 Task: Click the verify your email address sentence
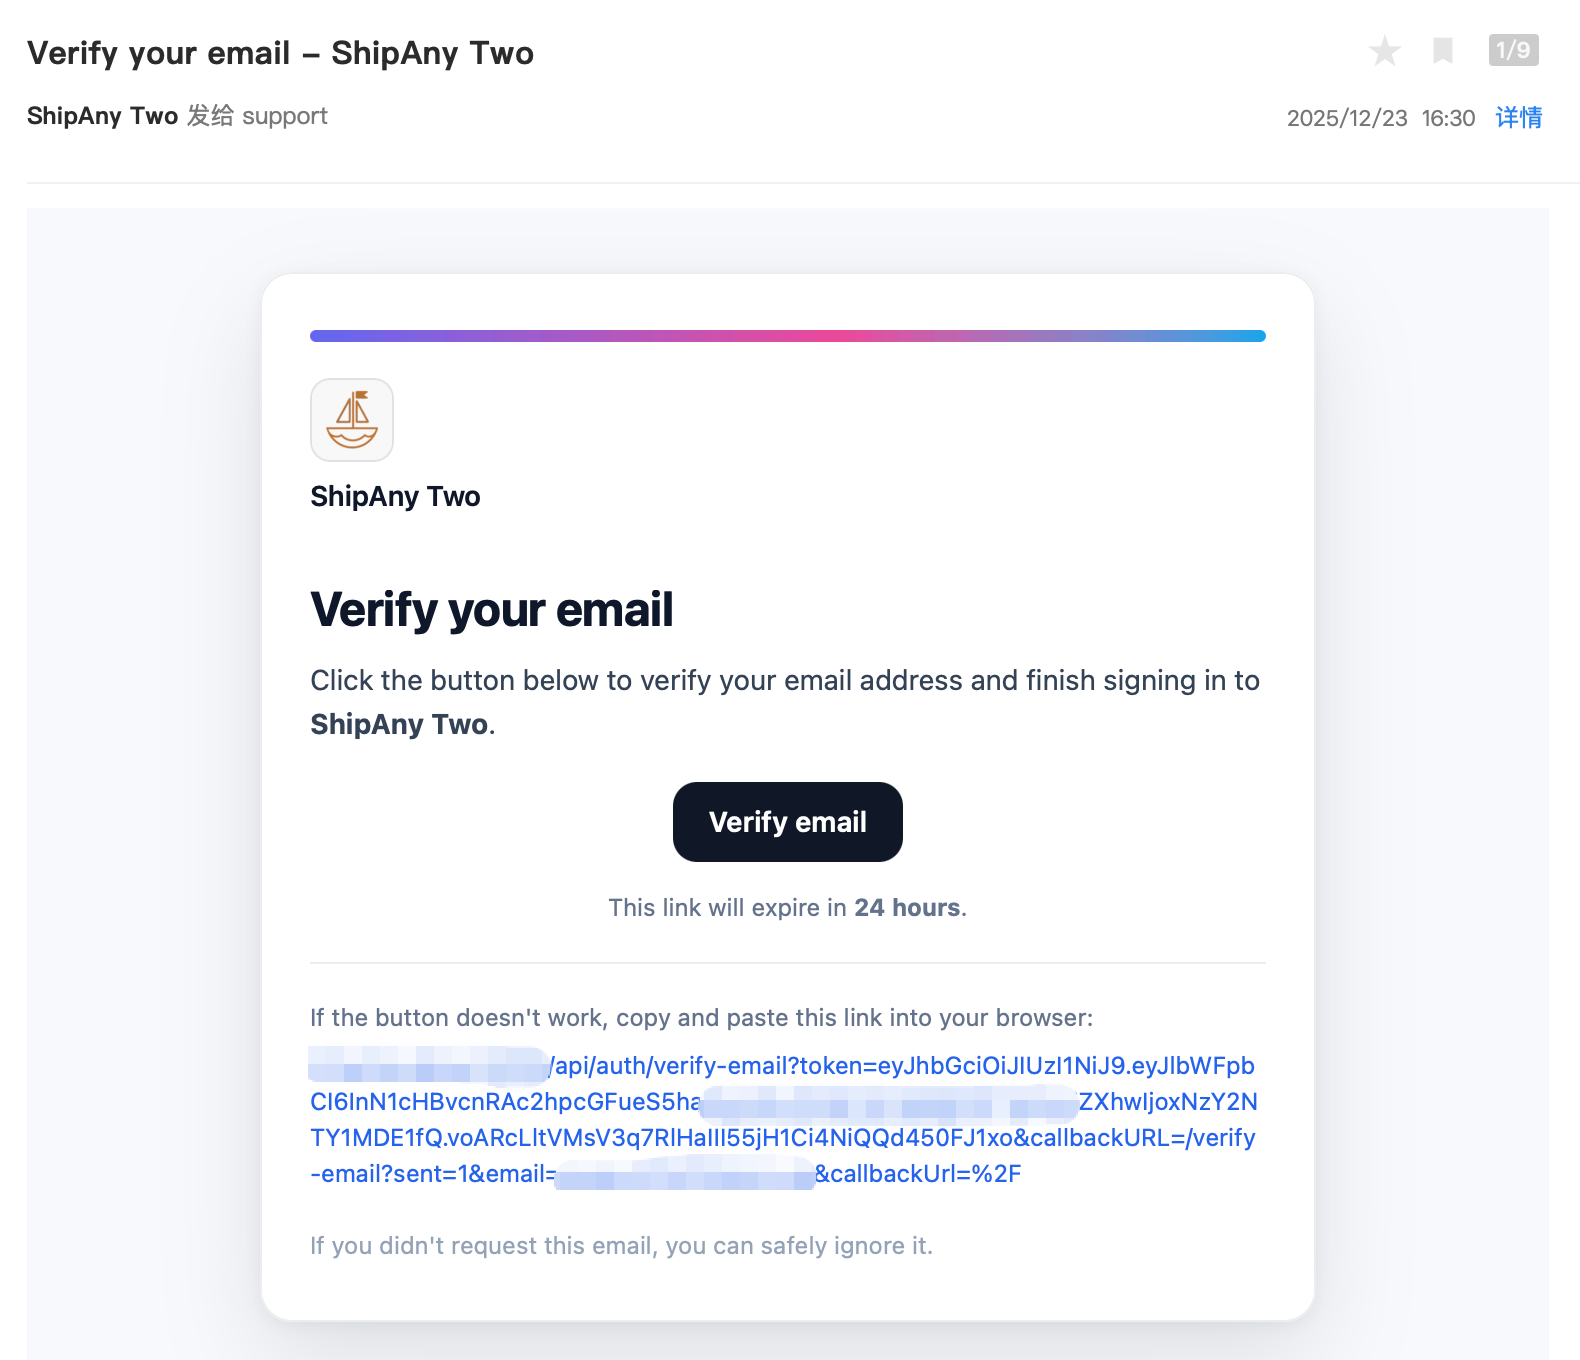coord(784,681)
